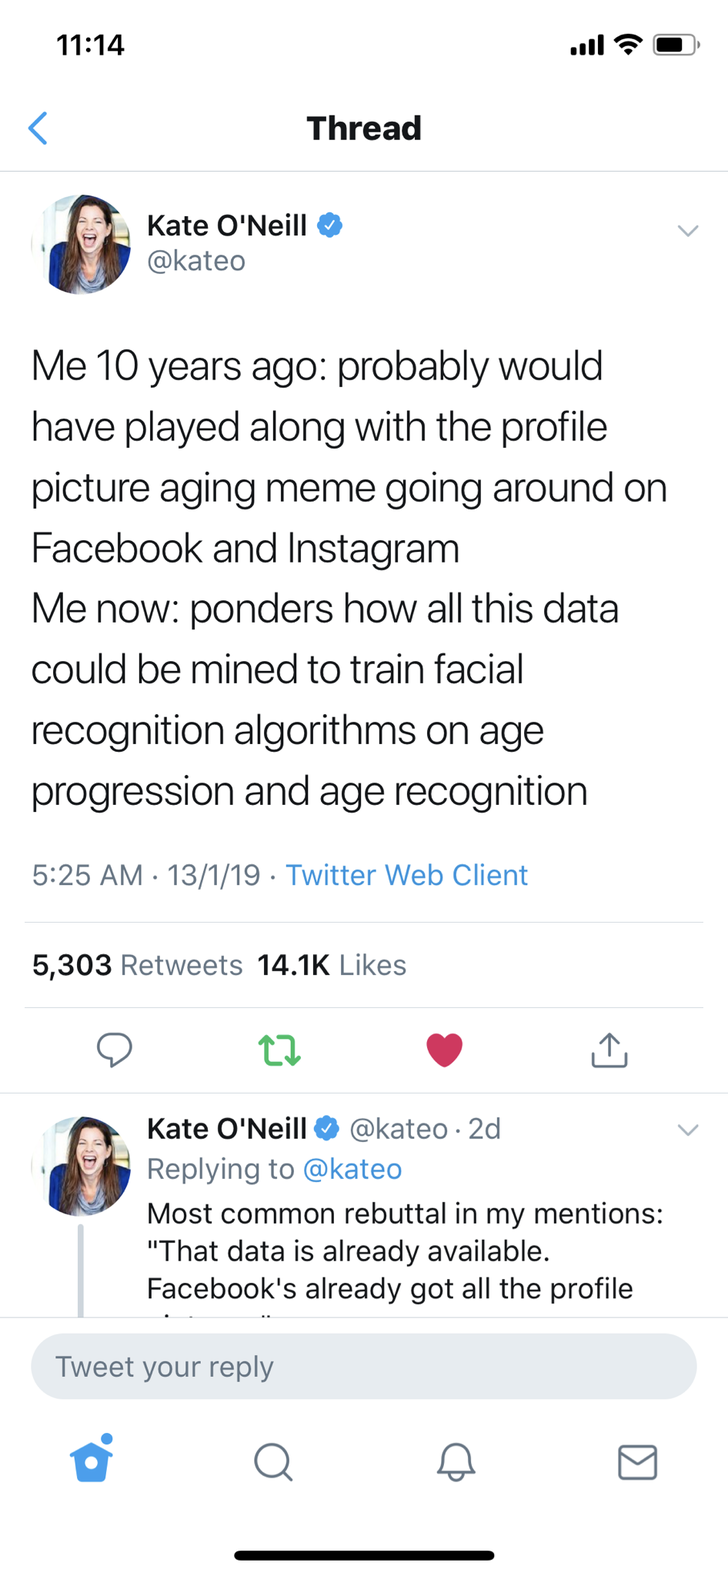Image resolution: width=728 pixels, height=1576 pixels.
Task: Unlike the tweet with red heart
Action: click(444, 1049)
